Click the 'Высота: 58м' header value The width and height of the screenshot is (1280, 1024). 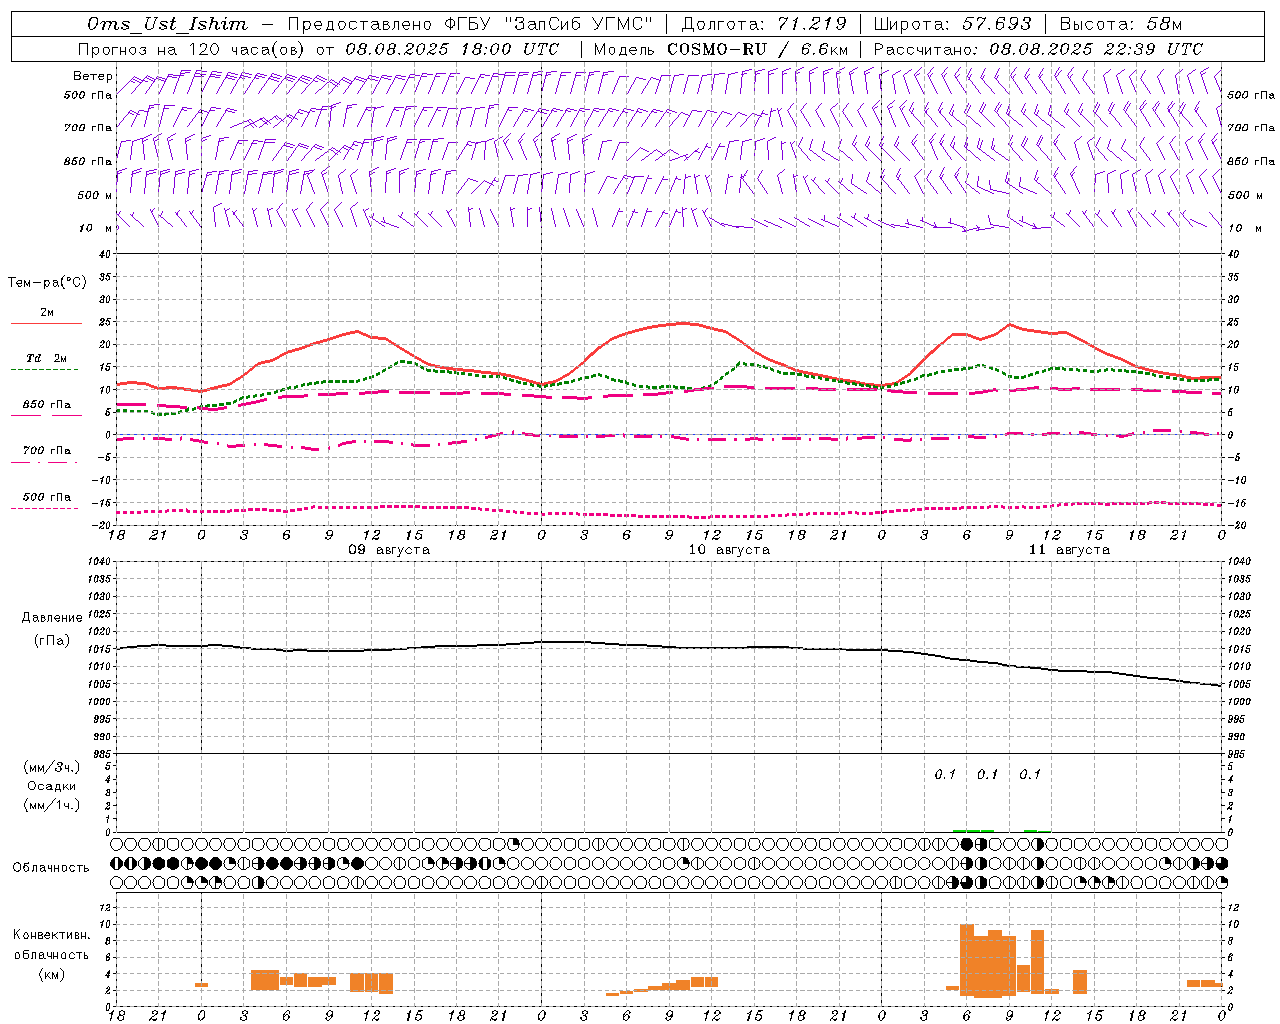coord(1120,24)
